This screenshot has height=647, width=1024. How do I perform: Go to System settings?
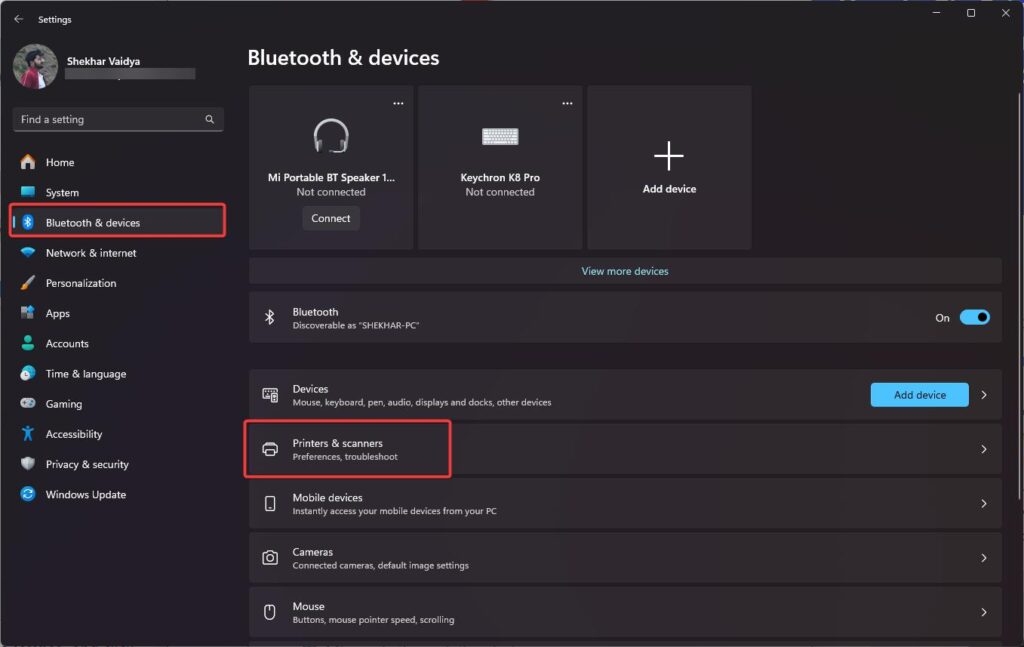point(118,192)
